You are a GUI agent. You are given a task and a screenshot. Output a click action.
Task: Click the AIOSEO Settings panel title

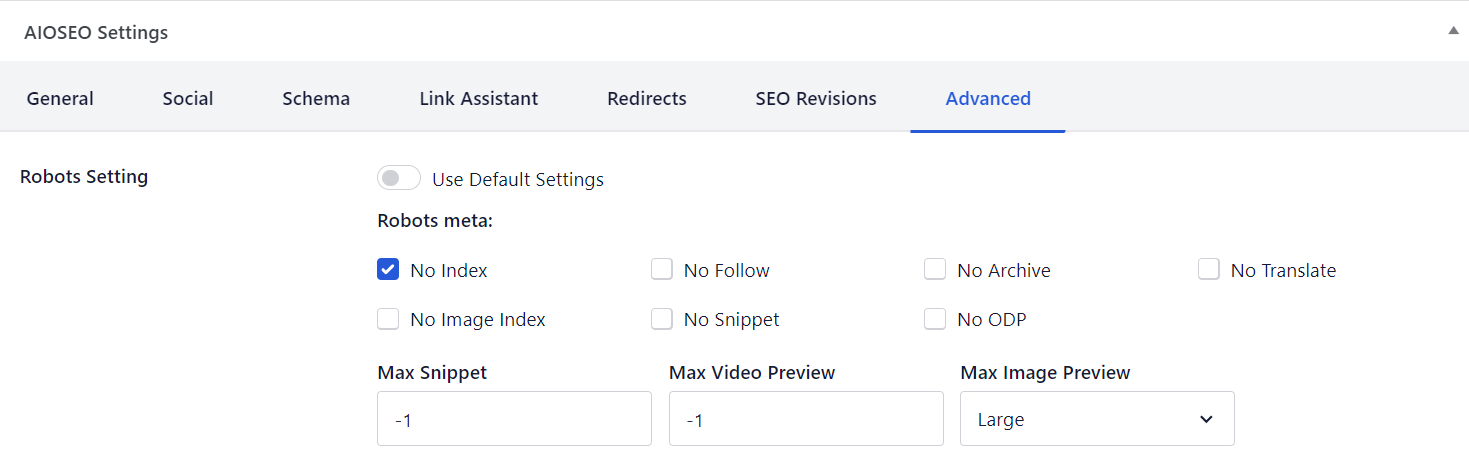click(96, 33)
